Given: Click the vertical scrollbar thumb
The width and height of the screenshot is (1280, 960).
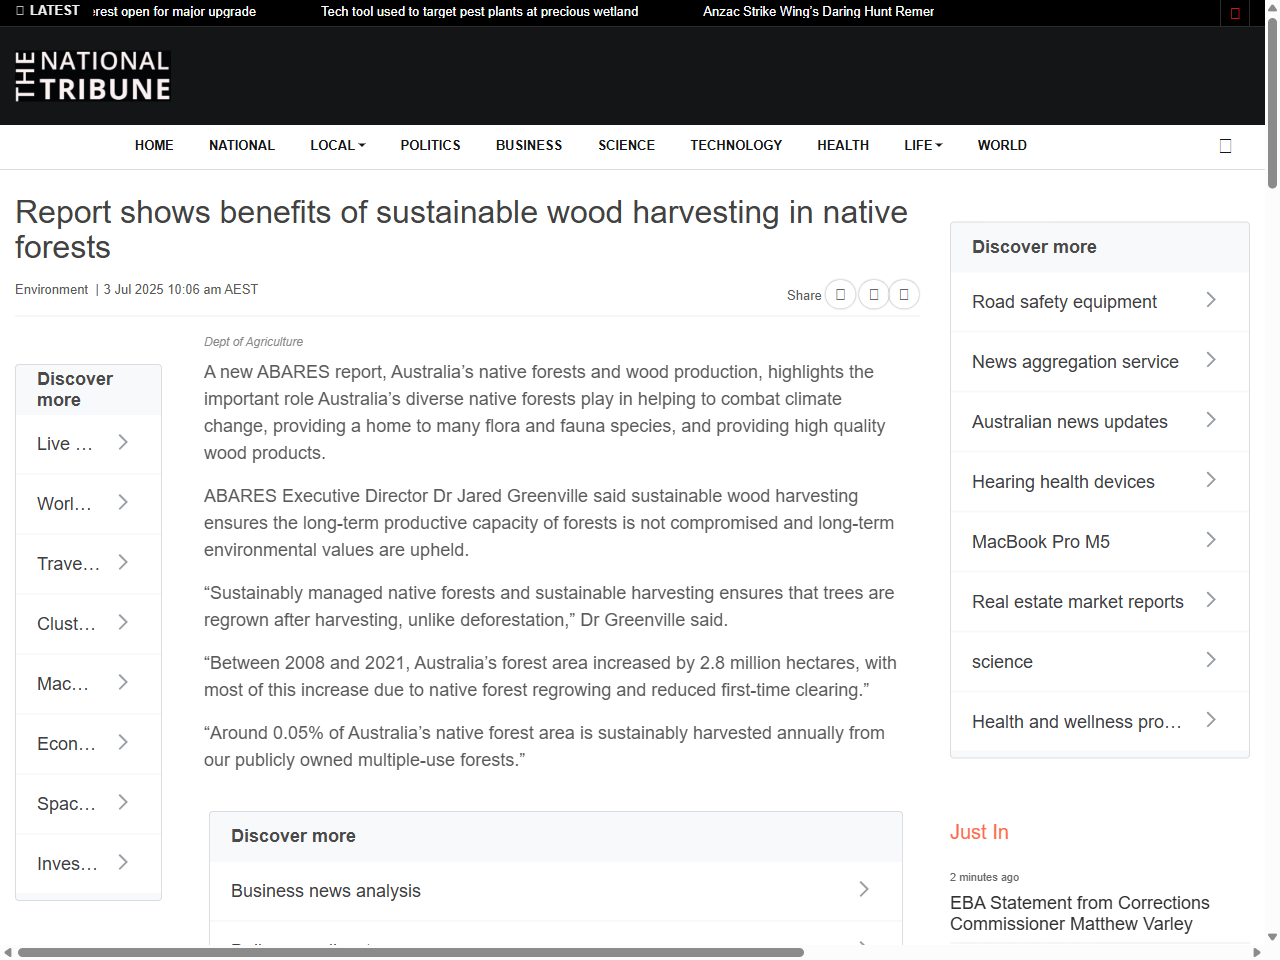Looking at the screenshot, I should (1272, 103).
